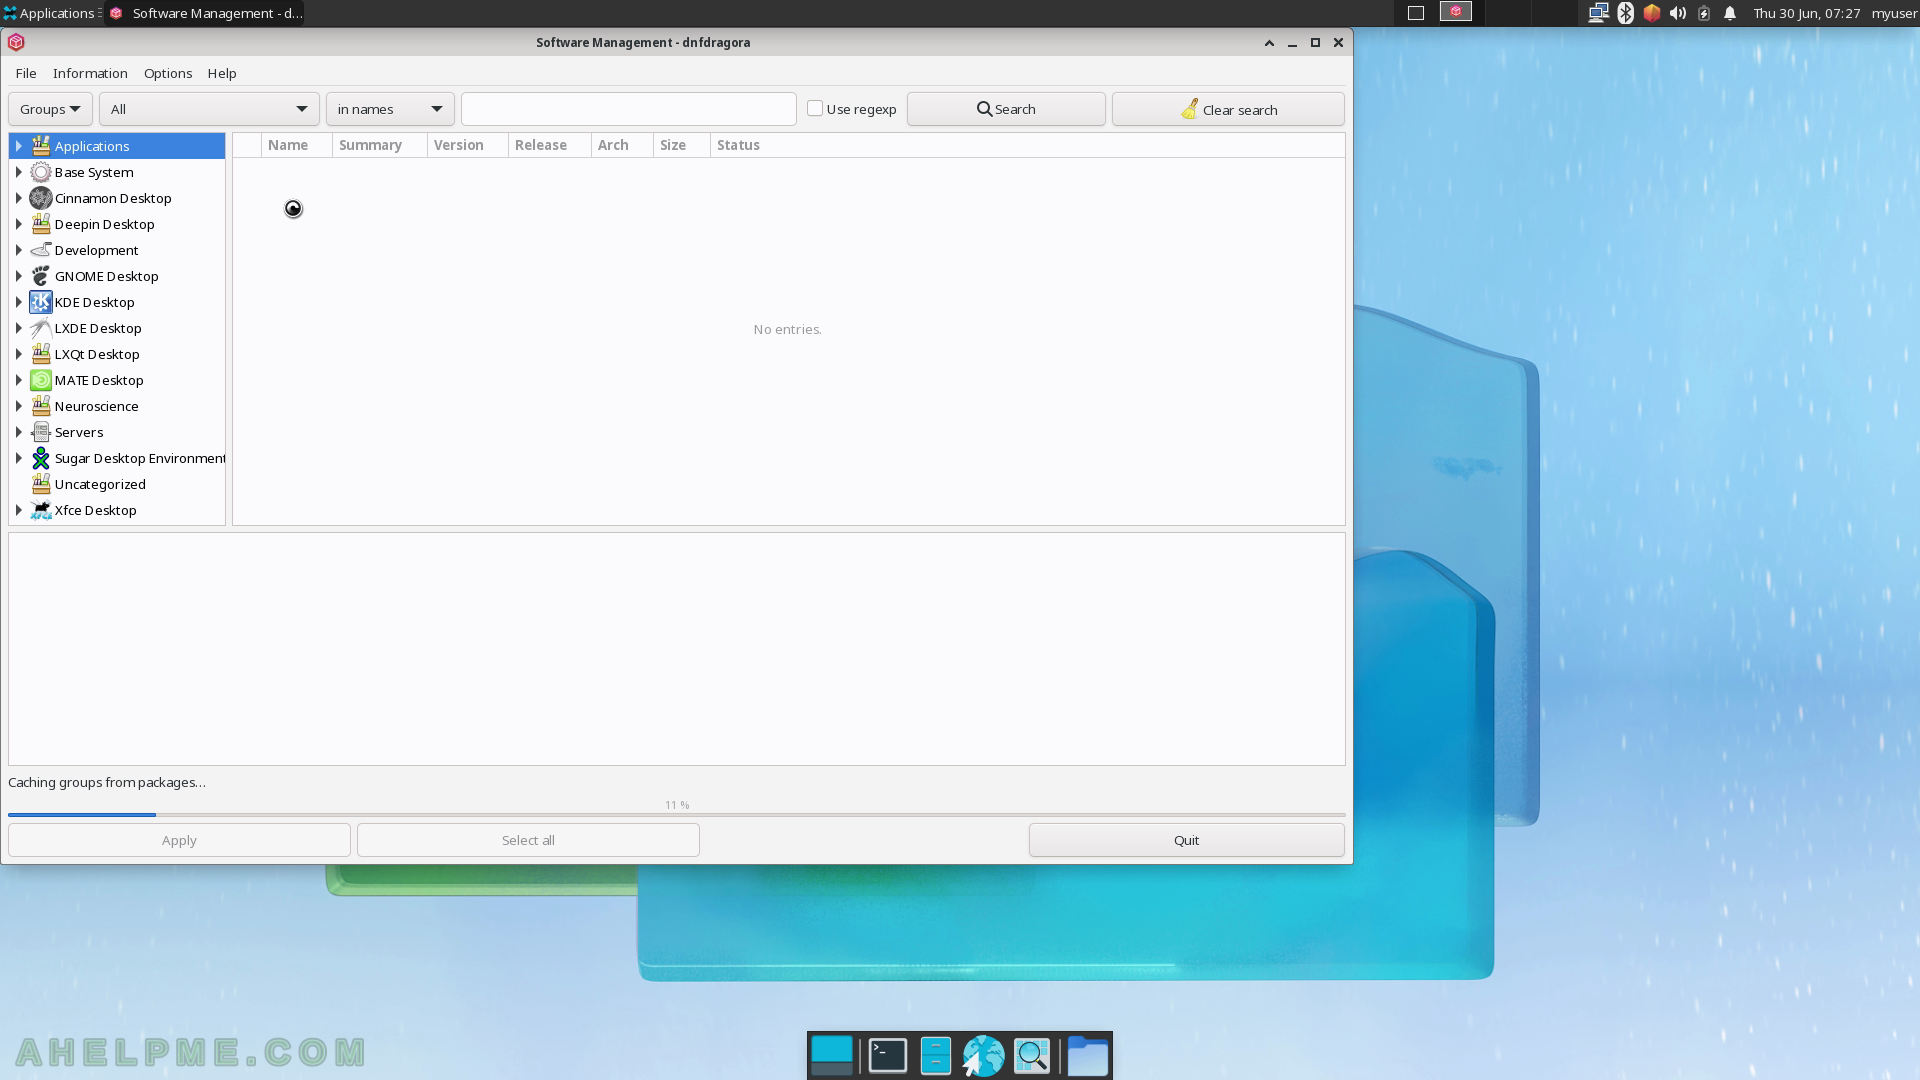This screenshot has height=1080, width=1920.
Task: Expand the Base System group
Action: click(x=18, y=172)
